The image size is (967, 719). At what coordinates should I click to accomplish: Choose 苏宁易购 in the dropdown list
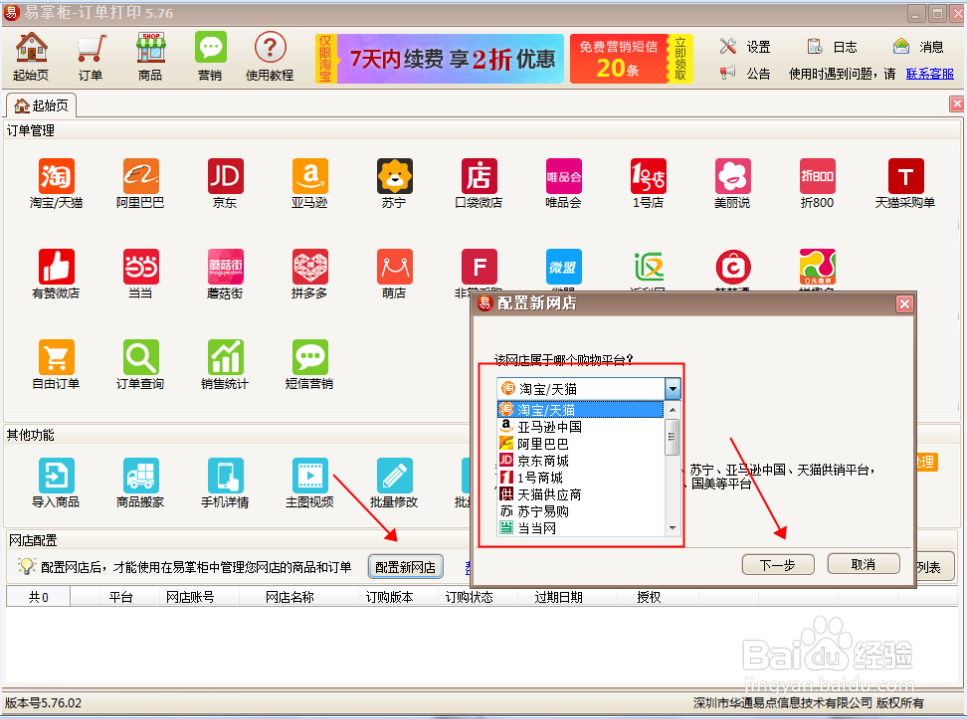pyautogui.click(x=580, y=511)
